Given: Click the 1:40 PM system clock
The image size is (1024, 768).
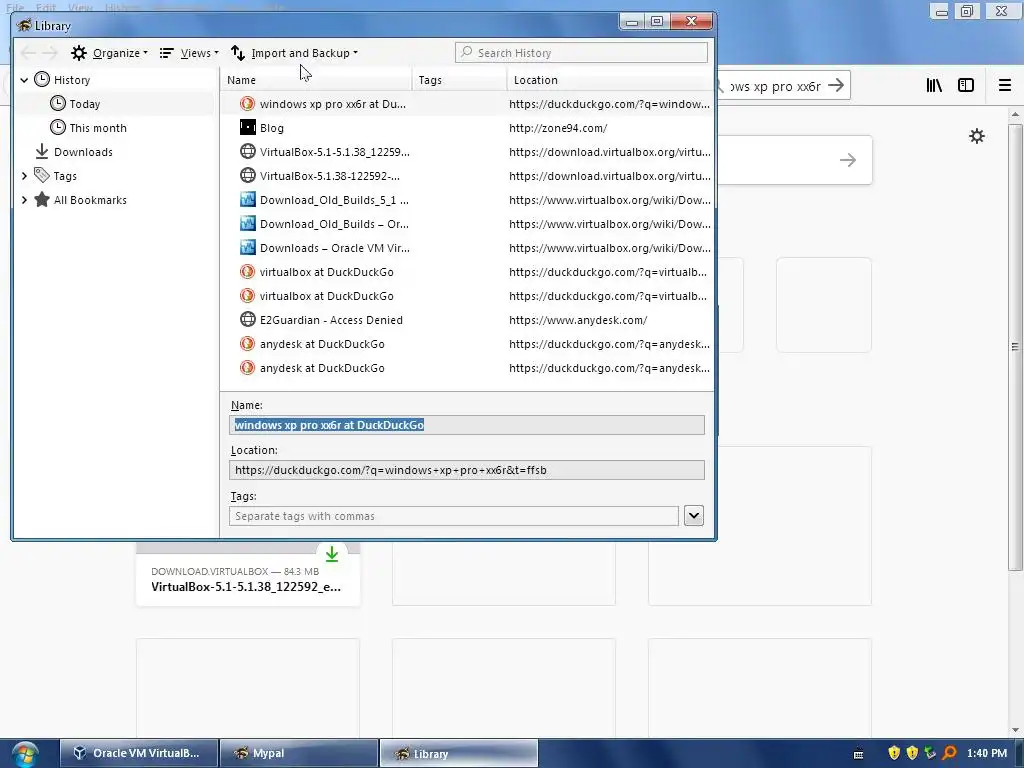Looking at the screenshot, I should 987,753.
